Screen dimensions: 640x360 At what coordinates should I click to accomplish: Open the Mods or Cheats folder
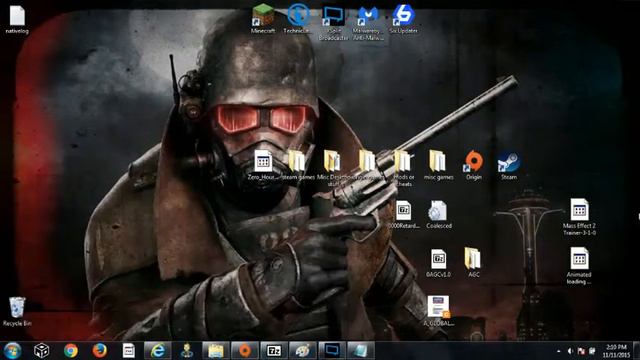tap(403, 168)
